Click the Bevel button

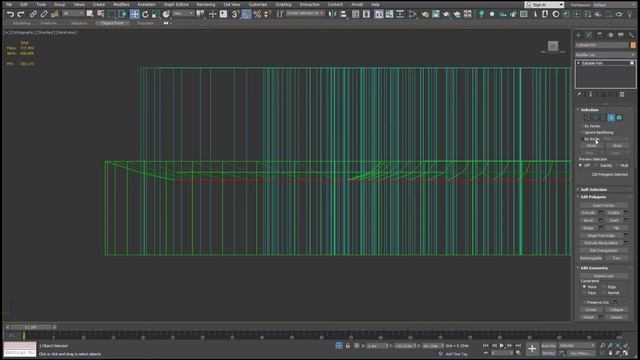pos(588,220)
